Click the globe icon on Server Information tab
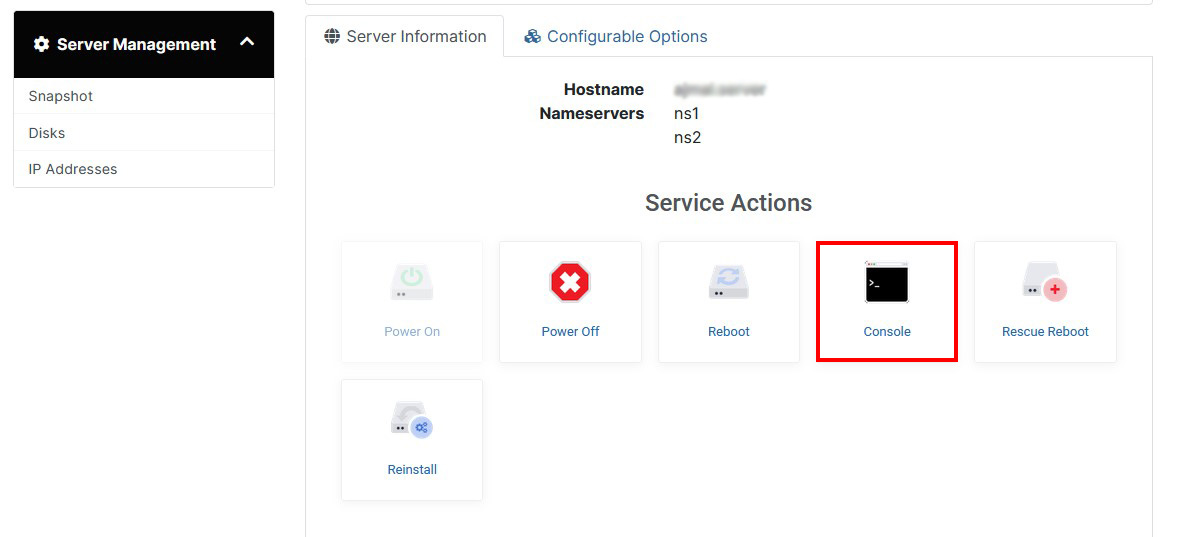 pos(332,36)
